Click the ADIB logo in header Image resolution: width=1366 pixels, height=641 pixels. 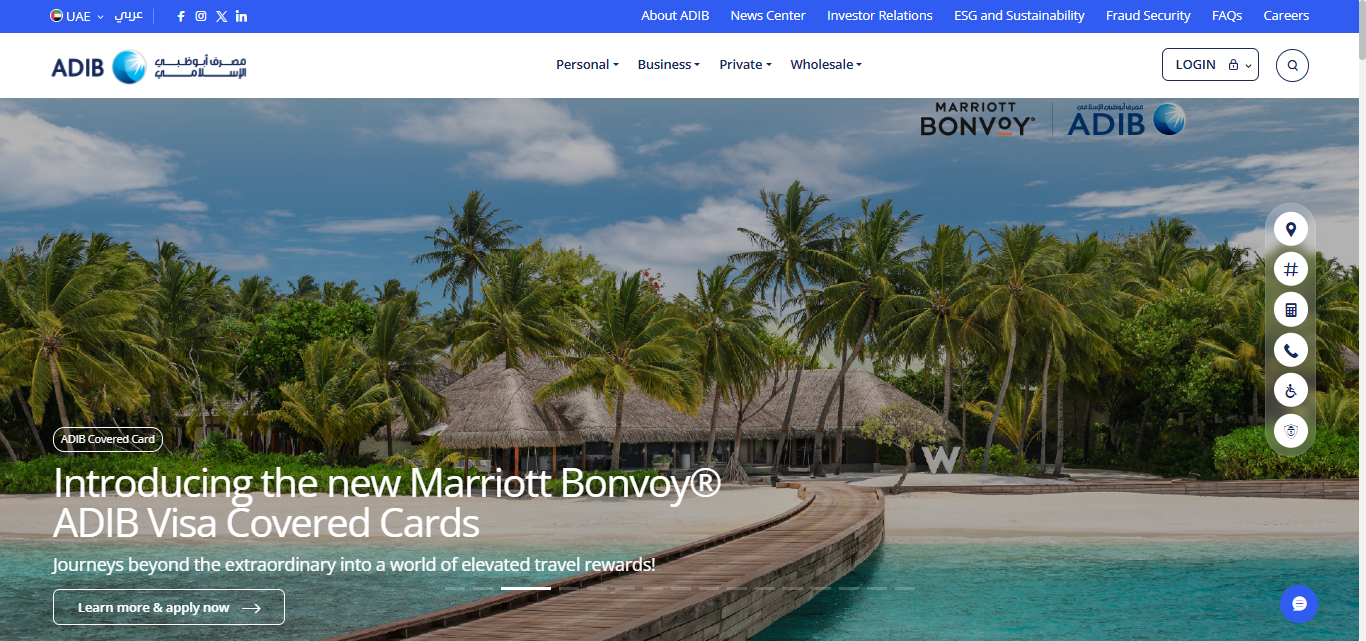tap(149, 66)
